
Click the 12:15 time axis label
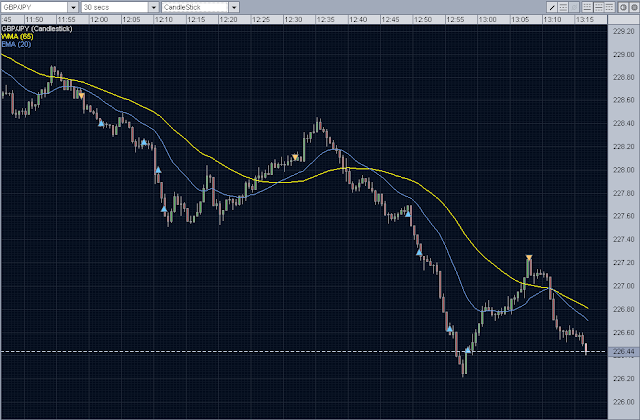pyautogui.click(x=196, y=20)
